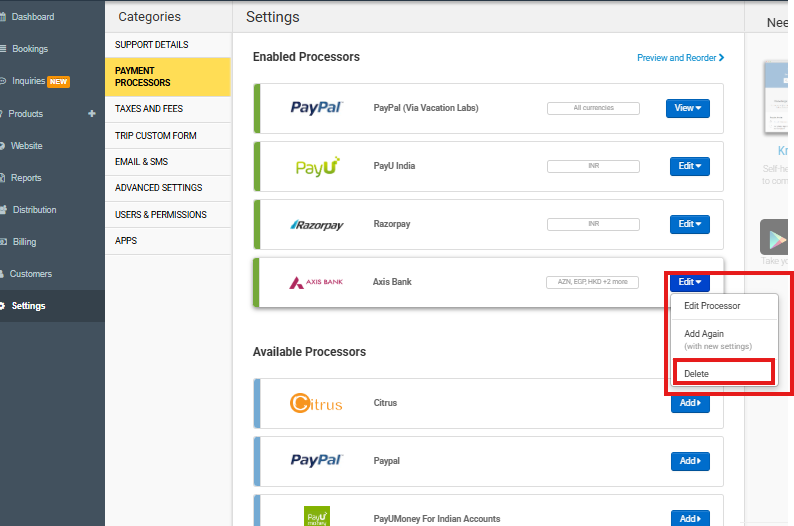Click the Google Play icon on right
This screenshot has width=794, height=526.
774,237
